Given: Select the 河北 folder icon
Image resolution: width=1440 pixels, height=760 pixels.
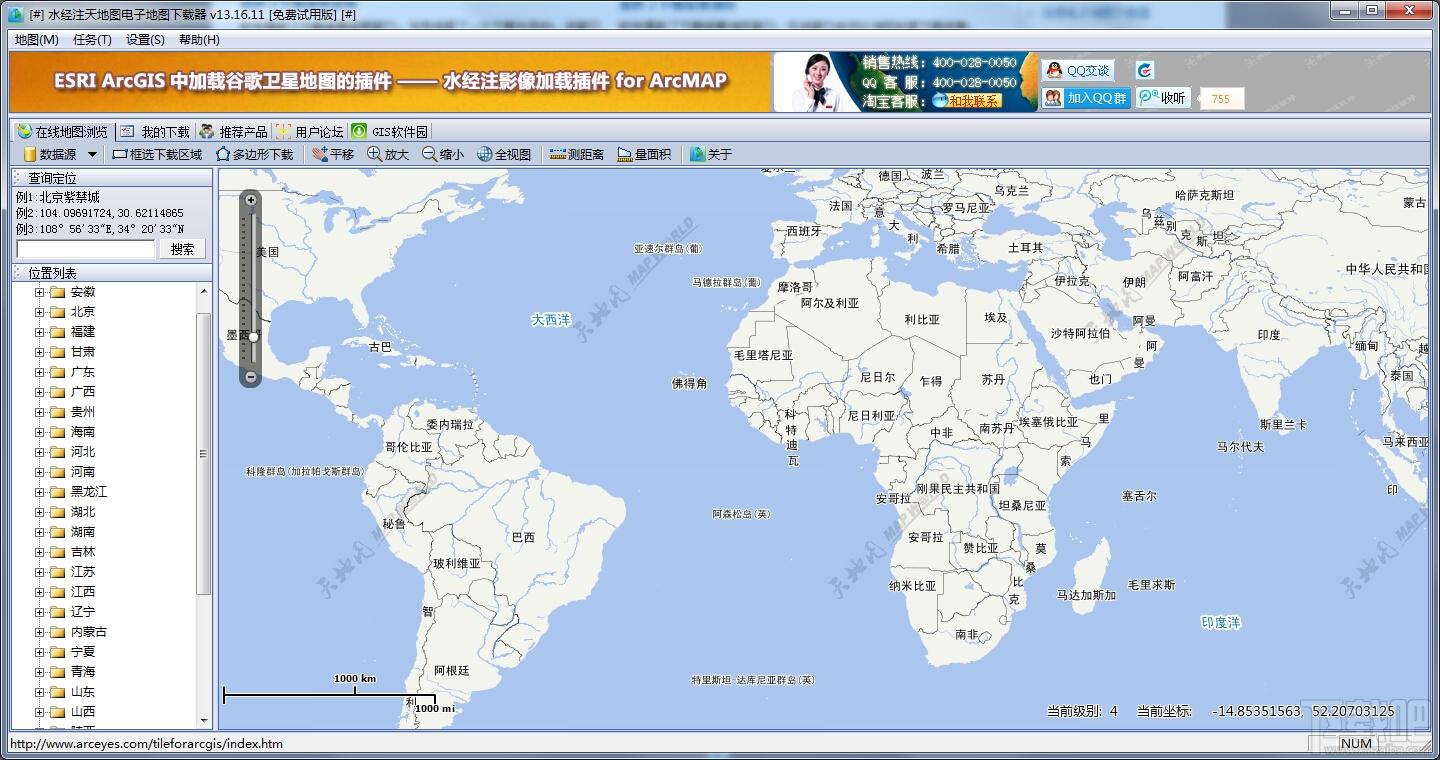Looking at the screenshot, I should coord(57,452).
